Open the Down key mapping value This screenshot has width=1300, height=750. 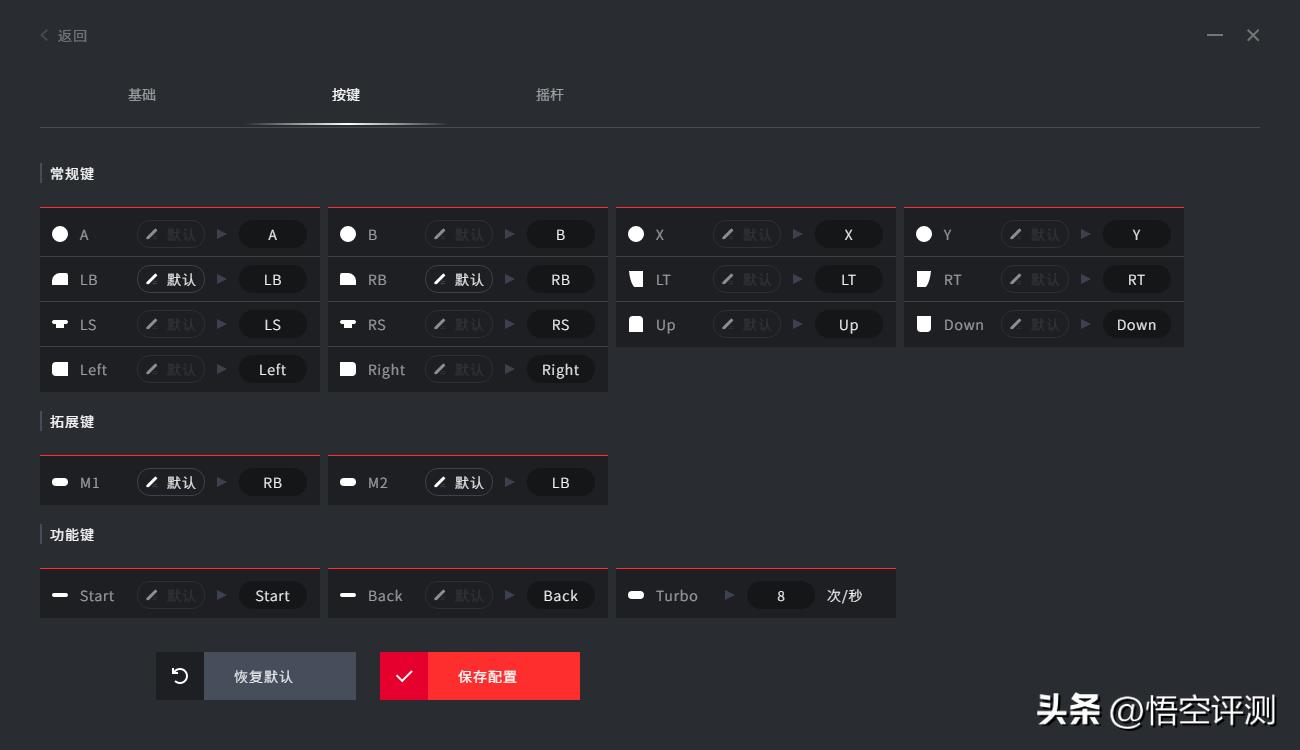point(1136,325)
